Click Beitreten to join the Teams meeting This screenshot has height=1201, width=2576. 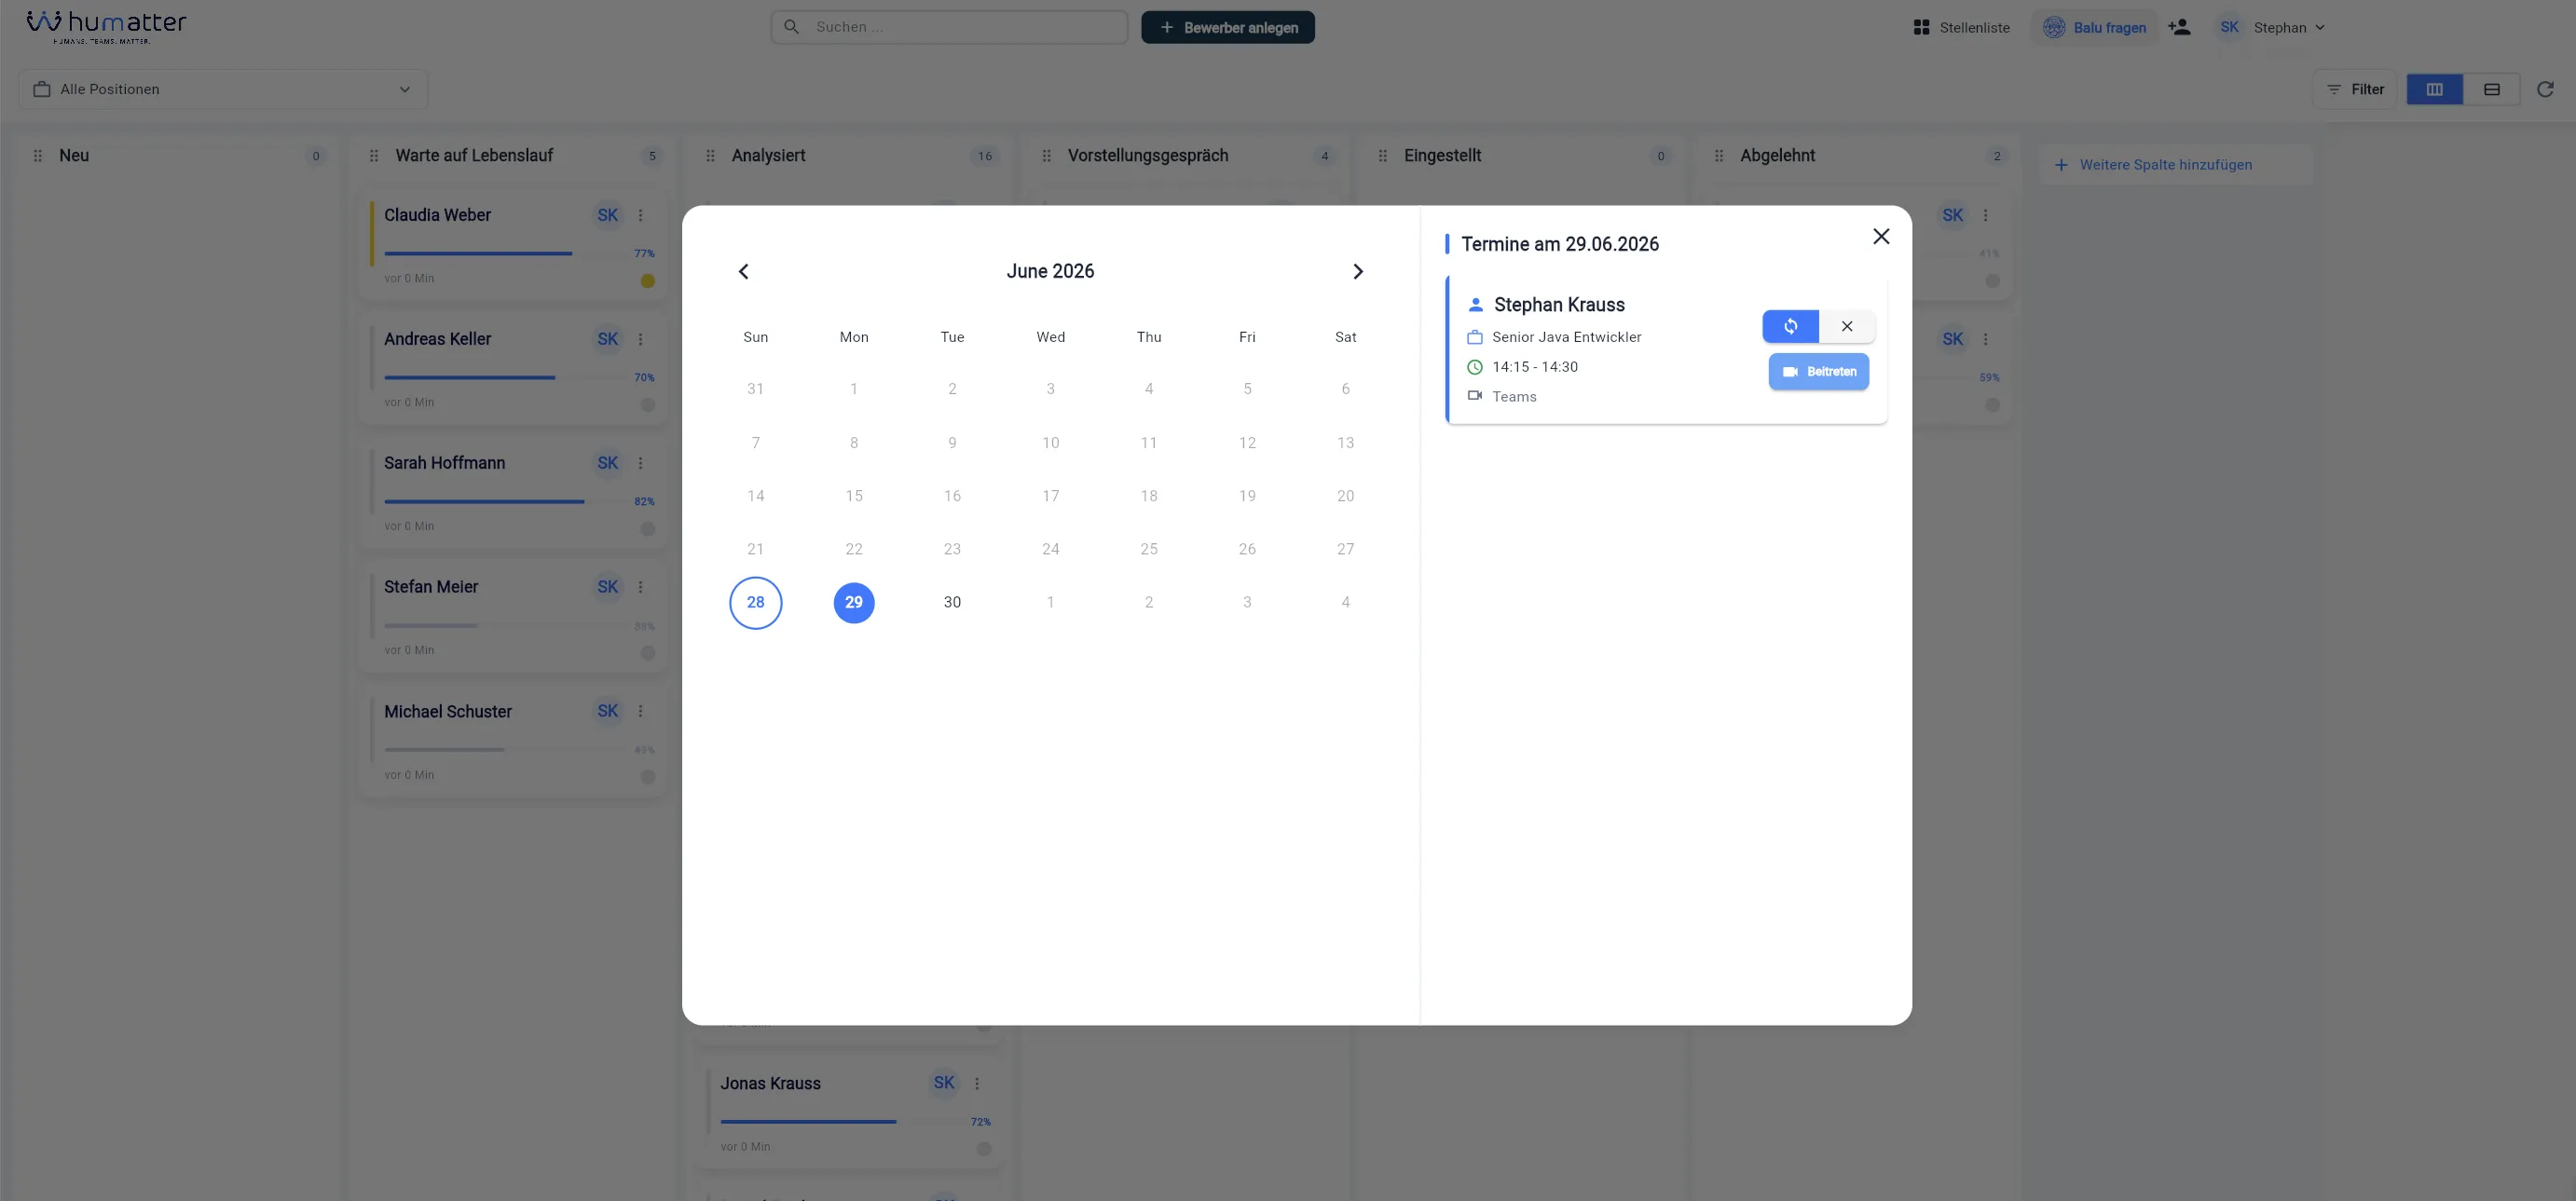[x=1818, y=372]
